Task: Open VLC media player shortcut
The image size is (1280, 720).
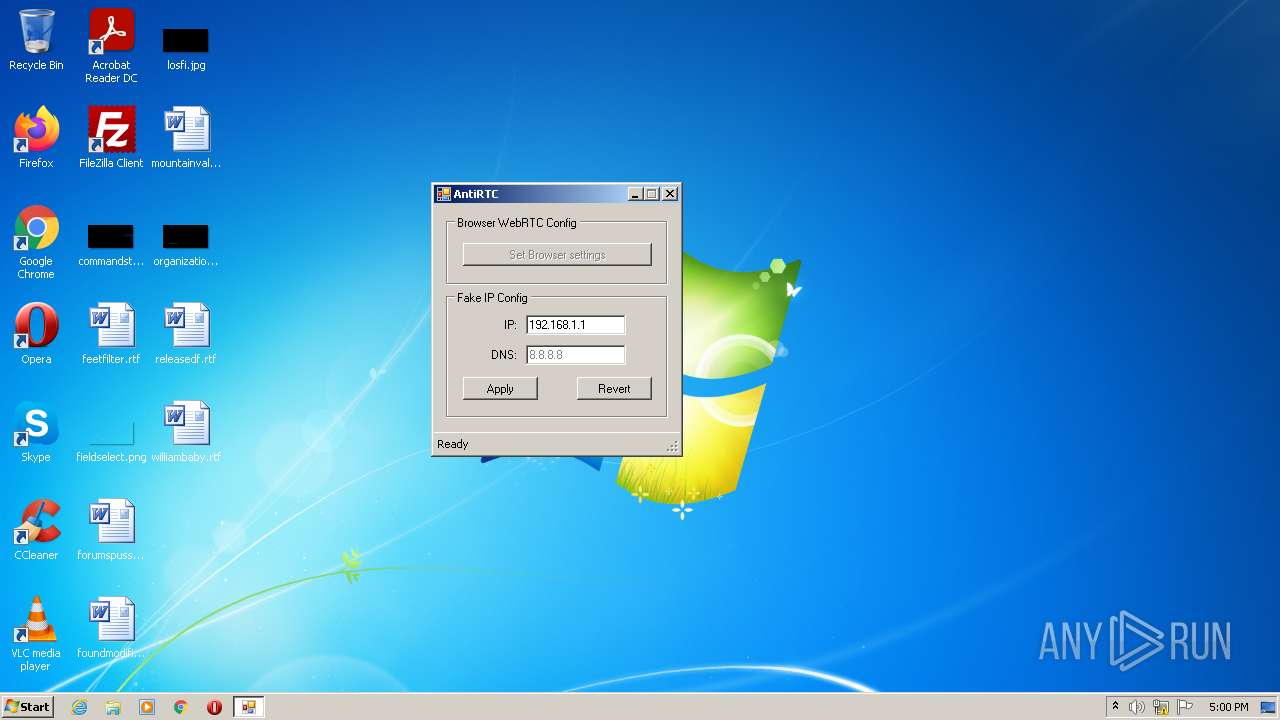Action: [36, 634]
